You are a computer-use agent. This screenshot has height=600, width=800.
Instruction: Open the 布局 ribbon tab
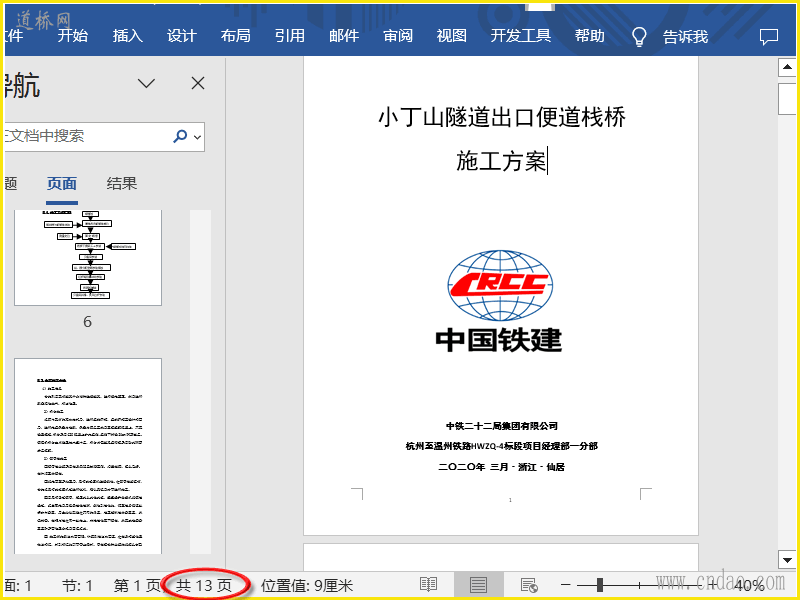236,36
